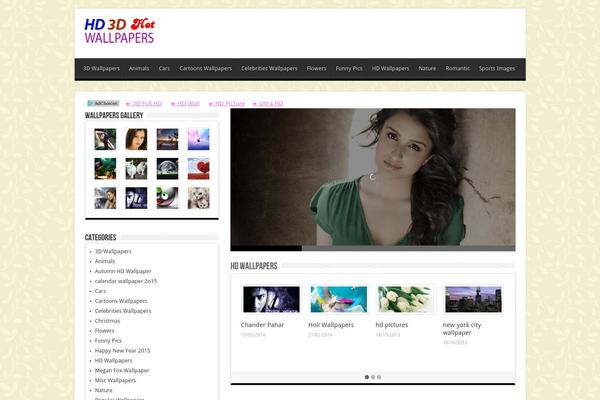The width and height of the screenshot is (600, 400).
Task: Open the green fantasy scene gallery thumbnail
Action: 105,169
